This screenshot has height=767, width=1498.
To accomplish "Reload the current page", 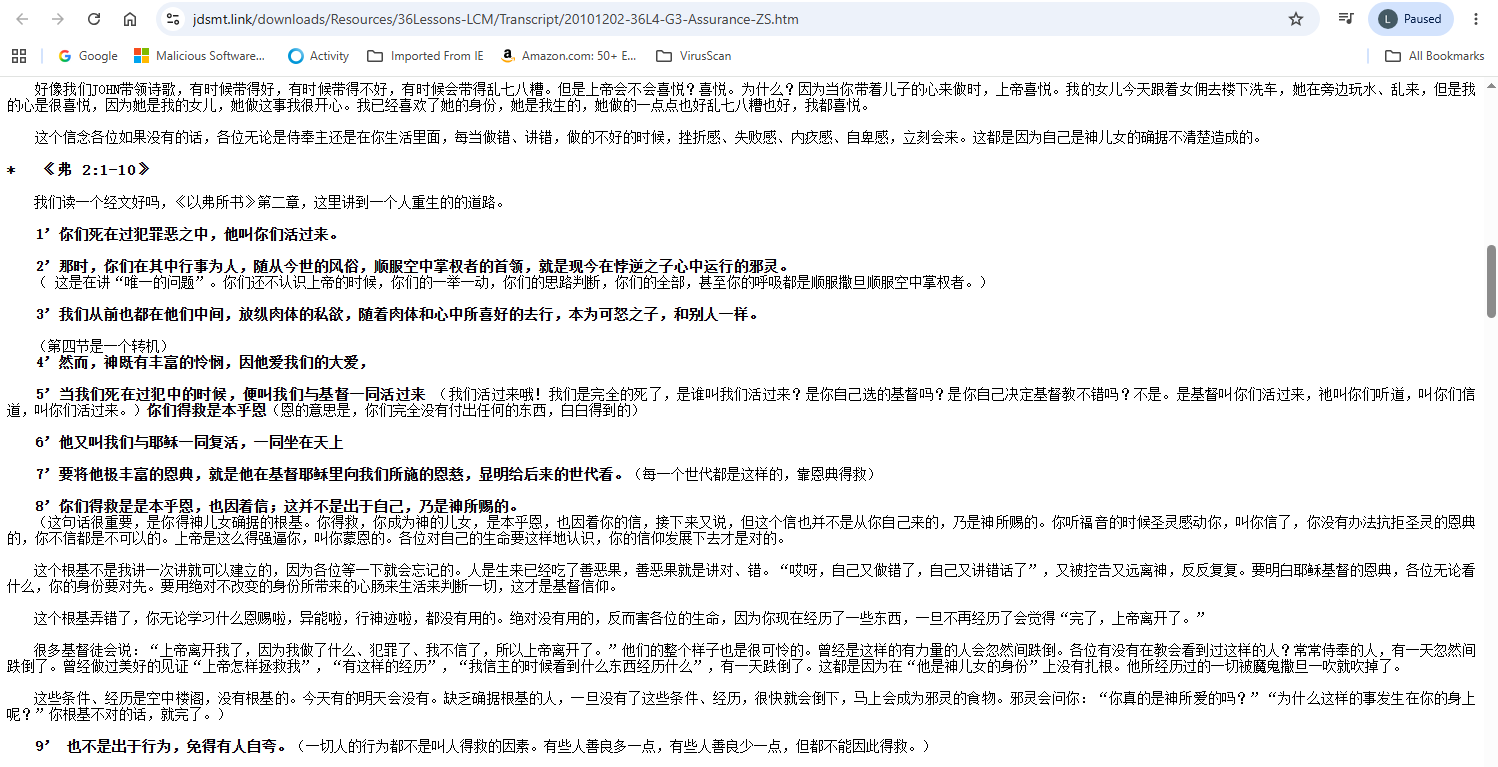I will [x=94, y=19].
